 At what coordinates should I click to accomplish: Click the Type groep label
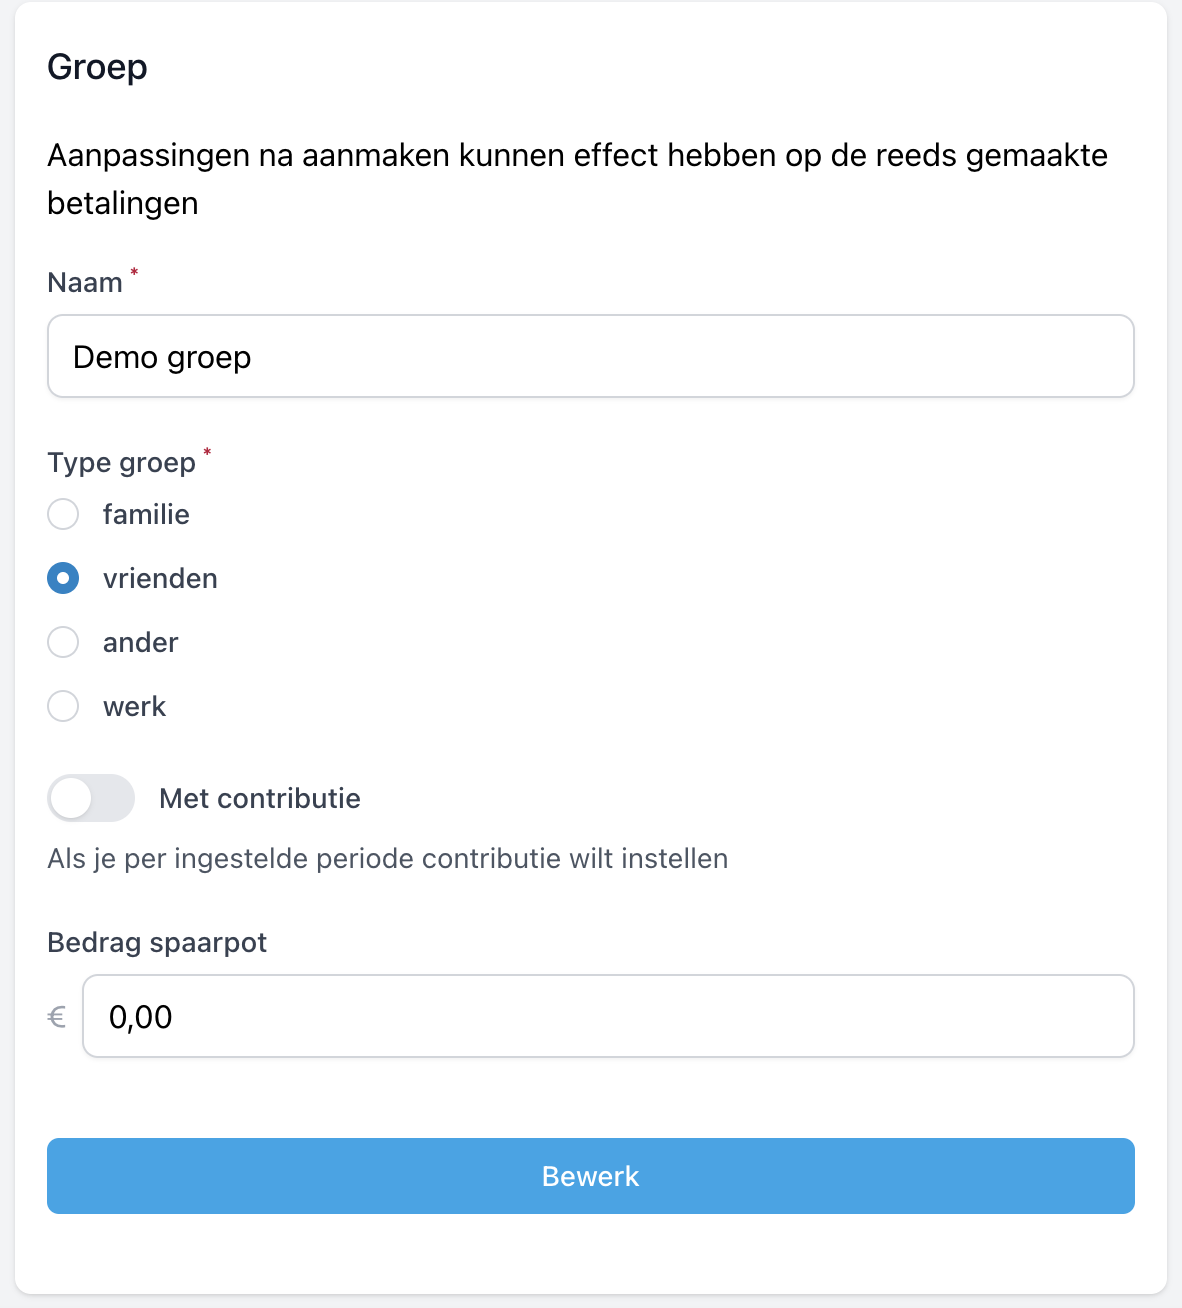tap(121, 463)
